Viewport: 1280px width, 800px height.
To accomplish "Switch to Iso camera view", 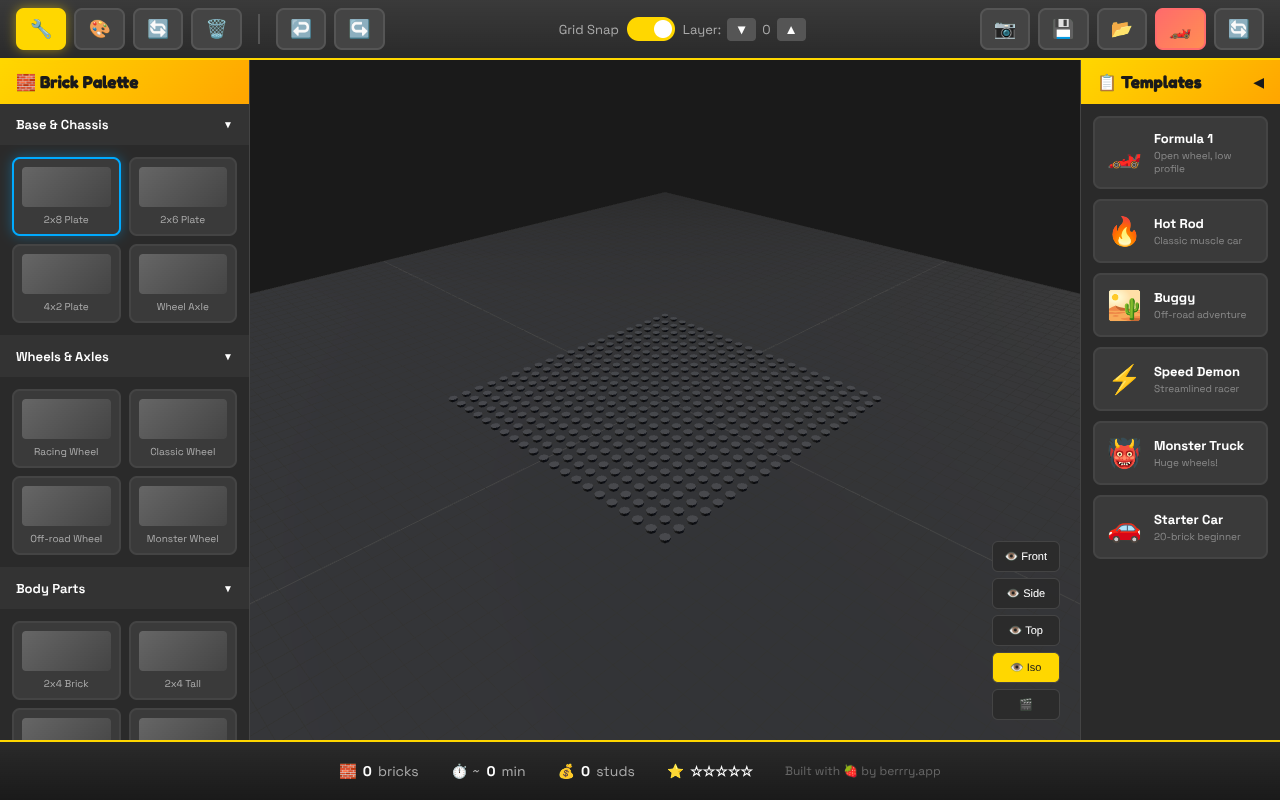I will pyautogui.click(x=1025, y=667).
